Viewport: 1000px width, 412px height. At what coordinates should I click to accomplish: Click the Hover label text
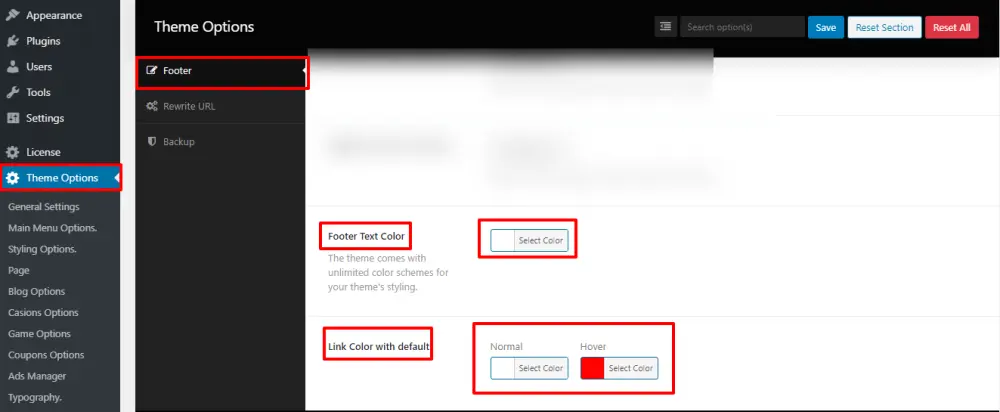(593, 347)
